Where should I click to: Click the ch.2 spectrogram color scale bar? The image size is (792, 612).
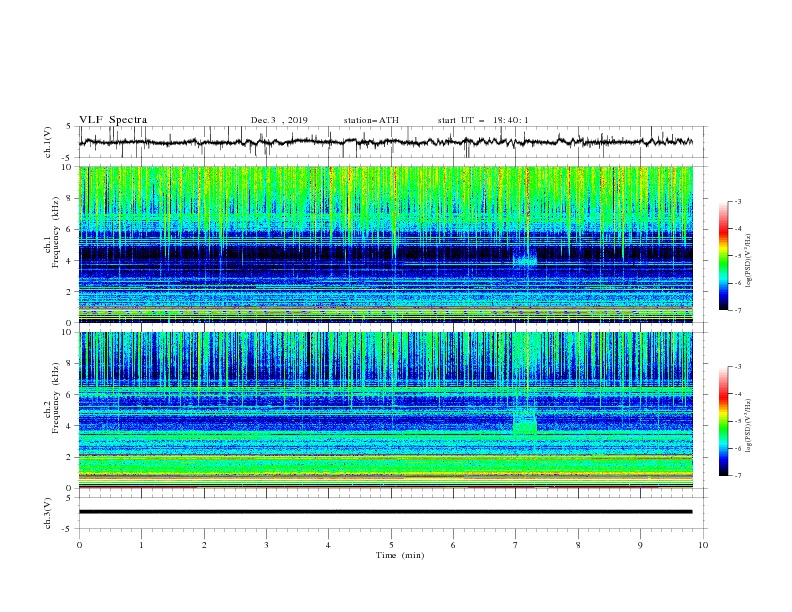coord(724,421)
